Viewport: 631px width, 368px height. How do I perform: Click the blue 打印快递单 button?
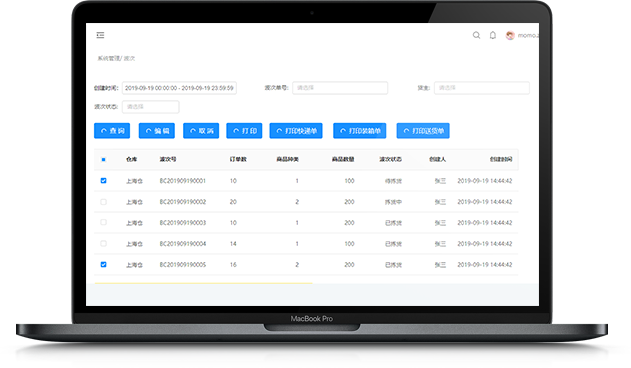pyautogui.click(x=296, y=131)
